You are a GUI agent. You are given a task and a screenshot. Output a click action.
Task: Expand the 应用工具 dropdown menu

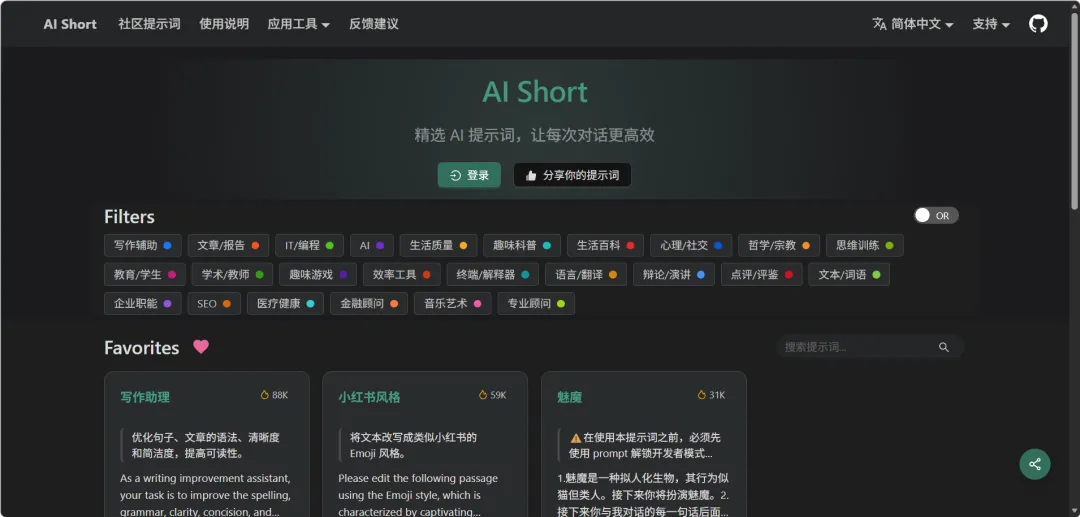coord(298,24)
